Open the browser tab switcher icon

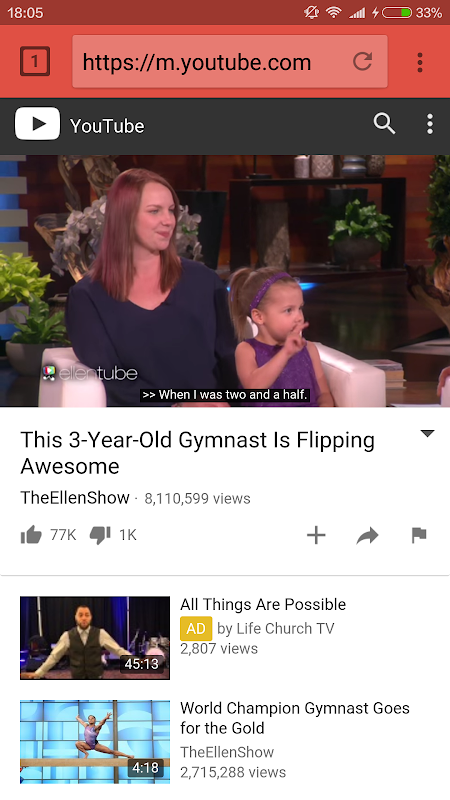(35, 62)
